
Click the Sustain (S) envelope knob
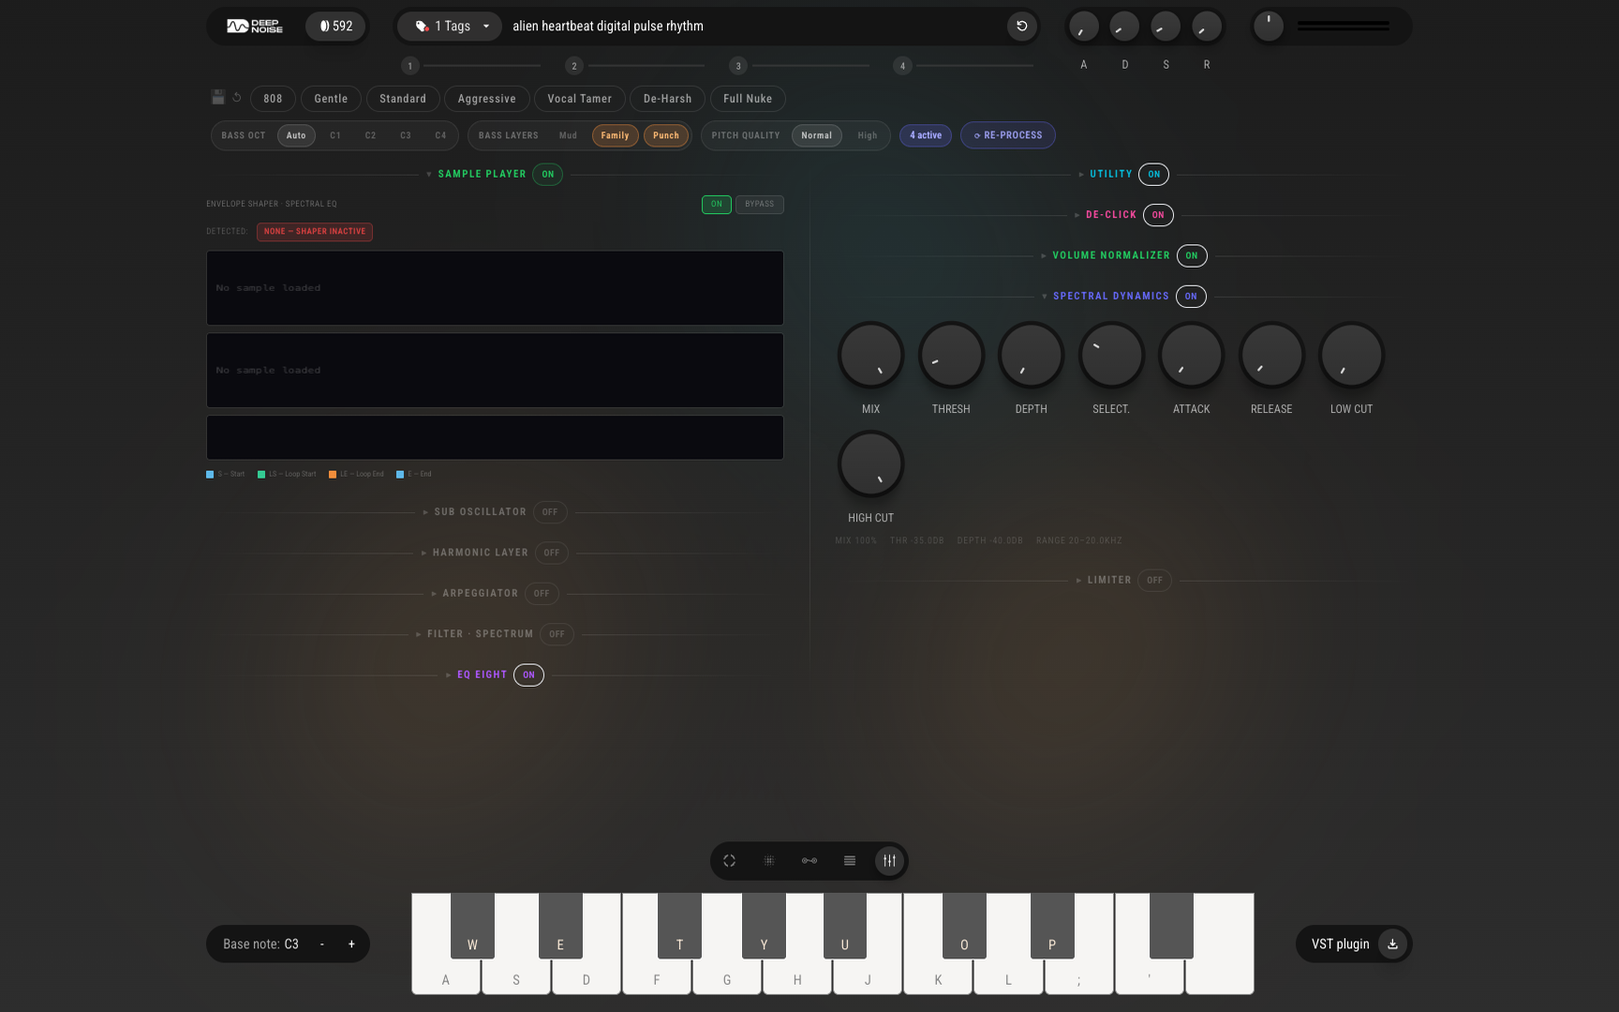[x=1165, y=27]
